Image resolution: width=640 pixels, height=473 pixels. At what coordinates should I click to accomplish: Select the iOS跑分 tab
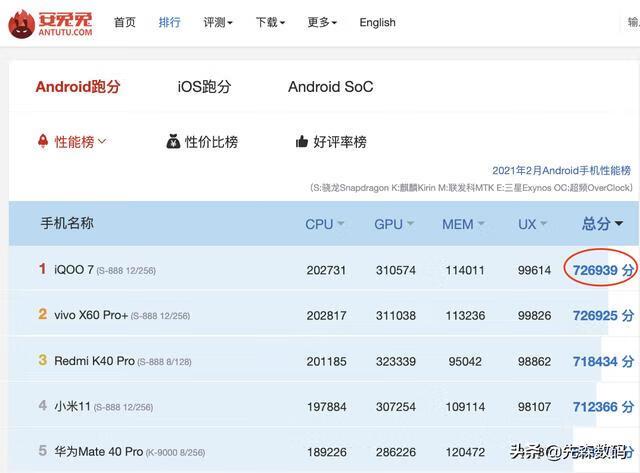coord(204,87)
